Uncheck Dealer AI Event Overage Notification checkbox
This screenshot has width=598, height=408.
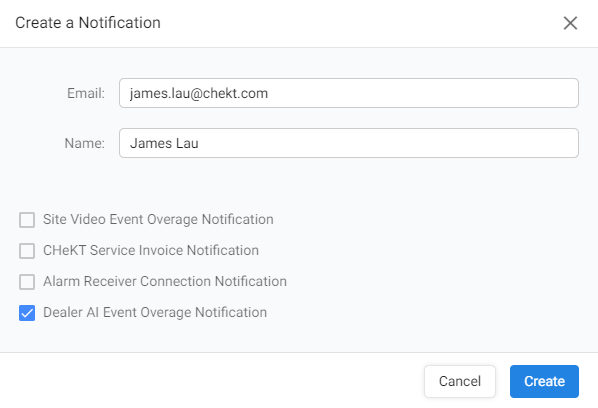pos(27,313)
